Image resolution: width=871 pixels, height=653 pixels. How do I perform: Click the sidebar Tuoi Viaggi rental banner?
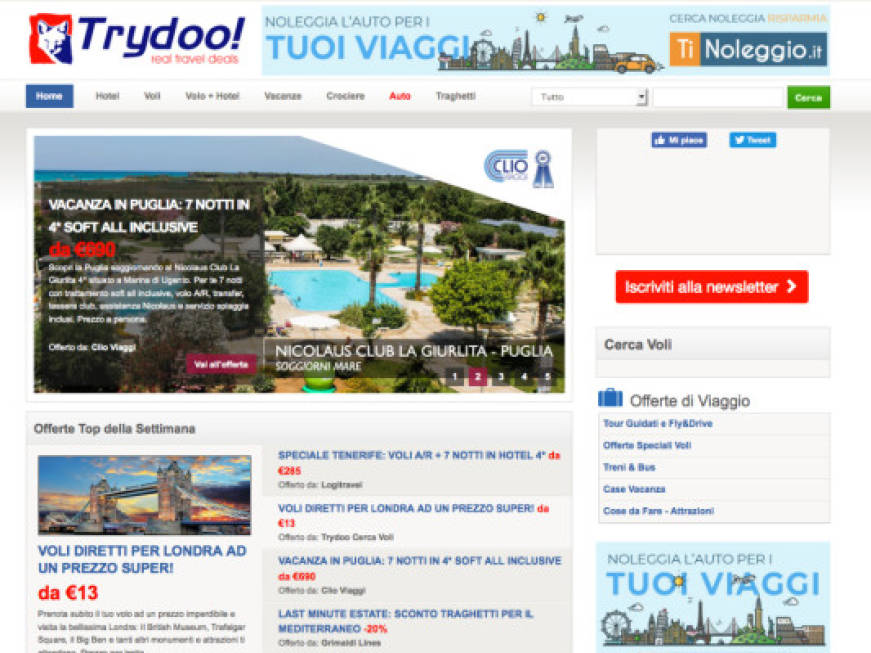(713, 597)
